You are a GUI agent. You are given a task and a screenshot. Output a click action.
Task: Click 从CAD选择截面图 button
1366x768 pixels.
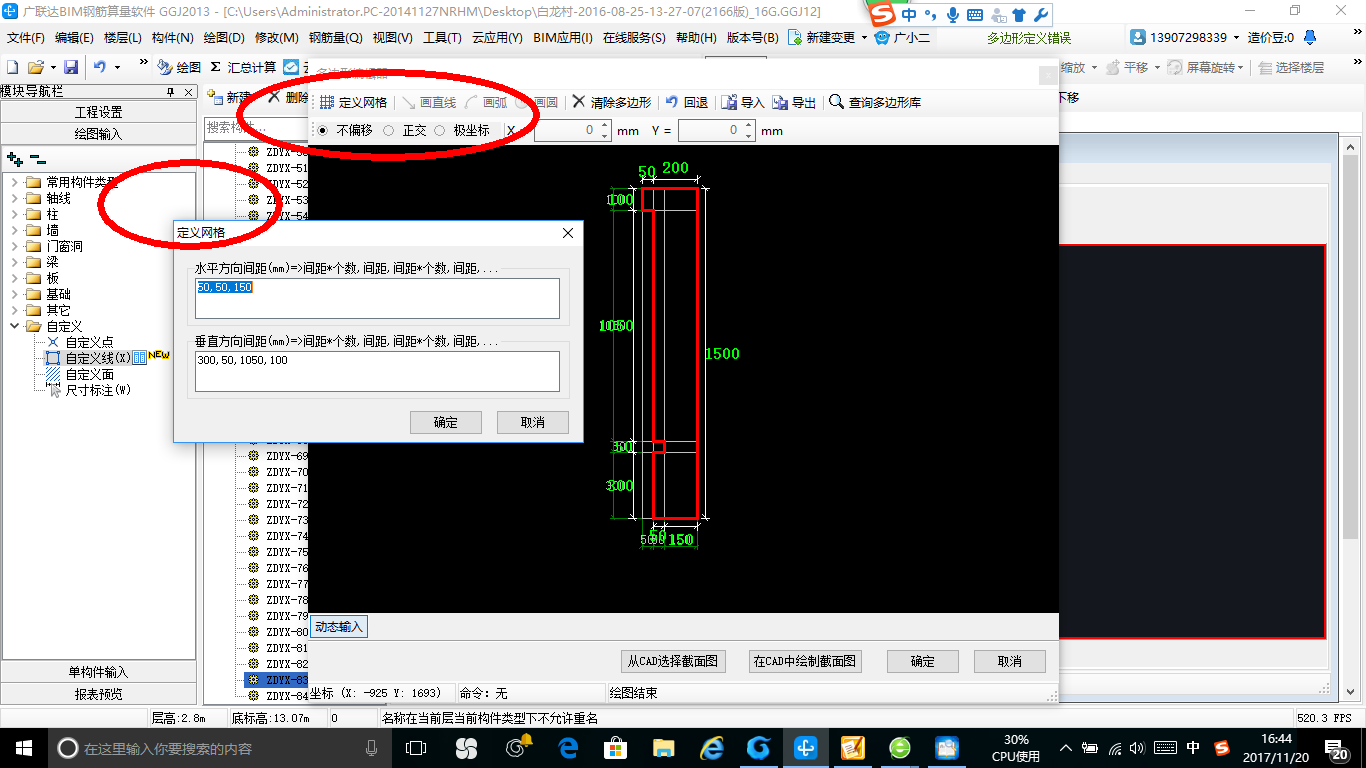pyautogui.click(x=673, y=661)
